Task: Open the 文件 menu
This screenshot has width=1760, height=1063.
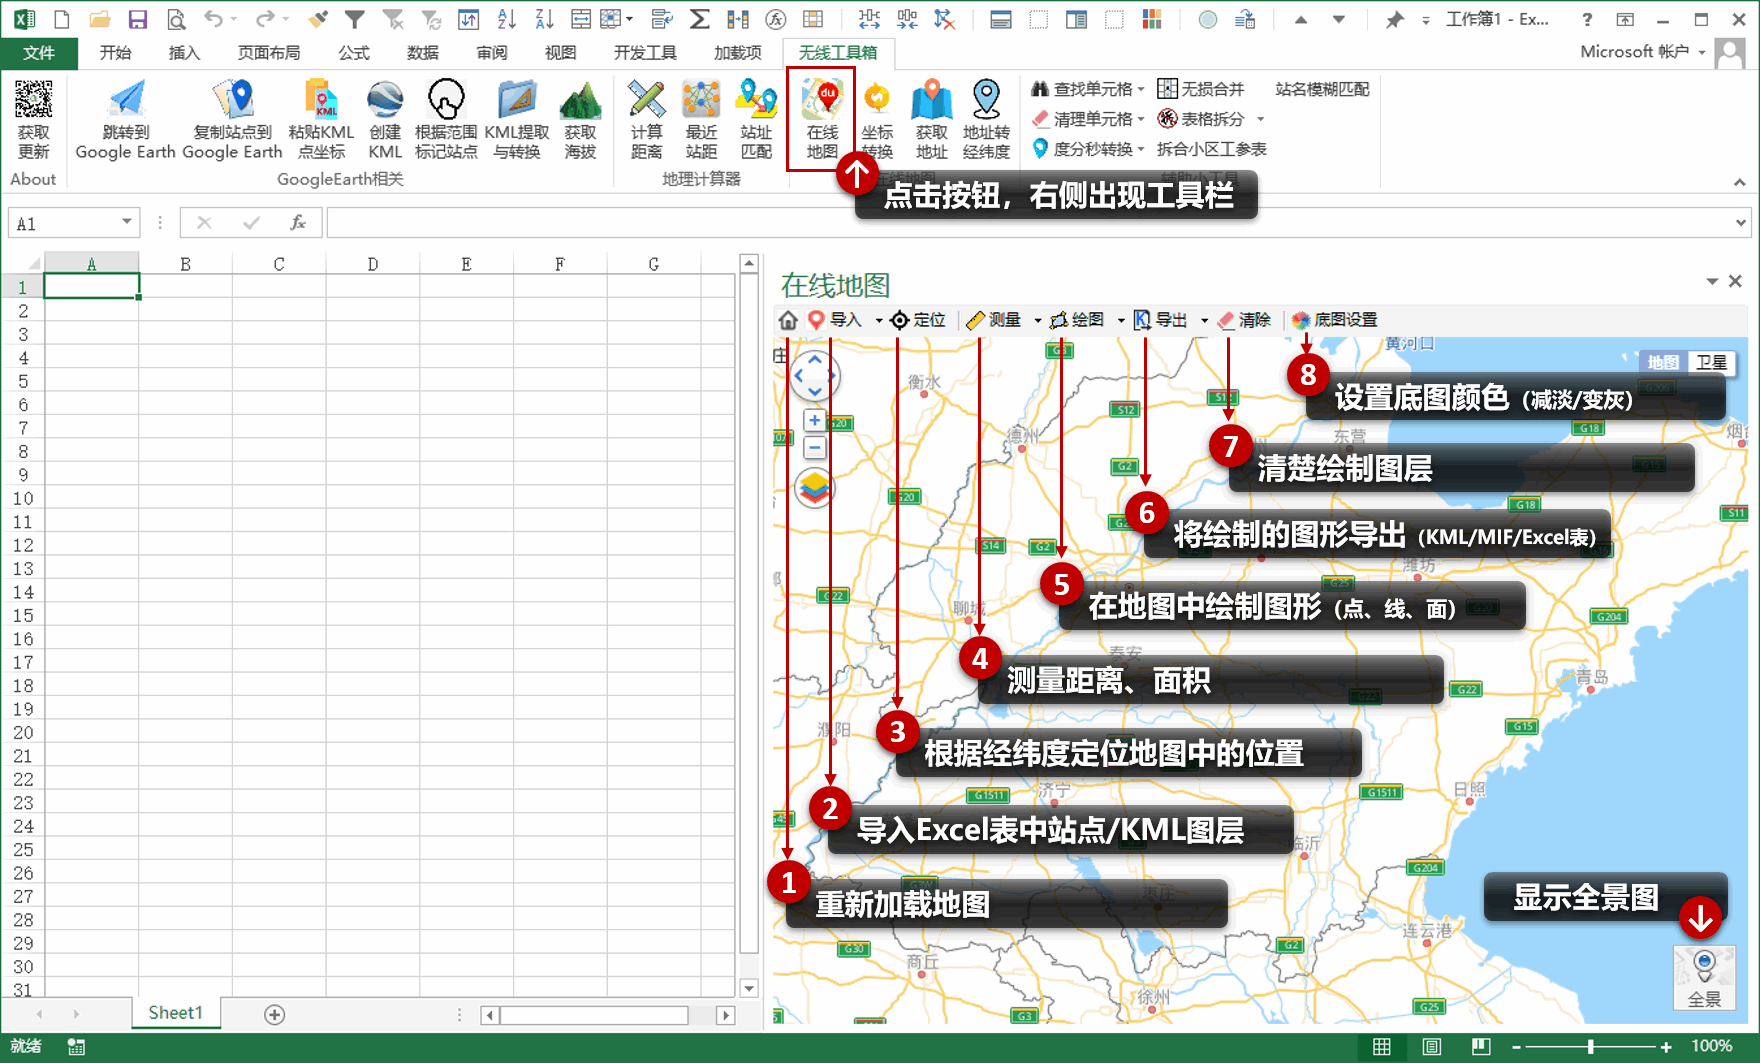Action: click(x=39, y=53)
